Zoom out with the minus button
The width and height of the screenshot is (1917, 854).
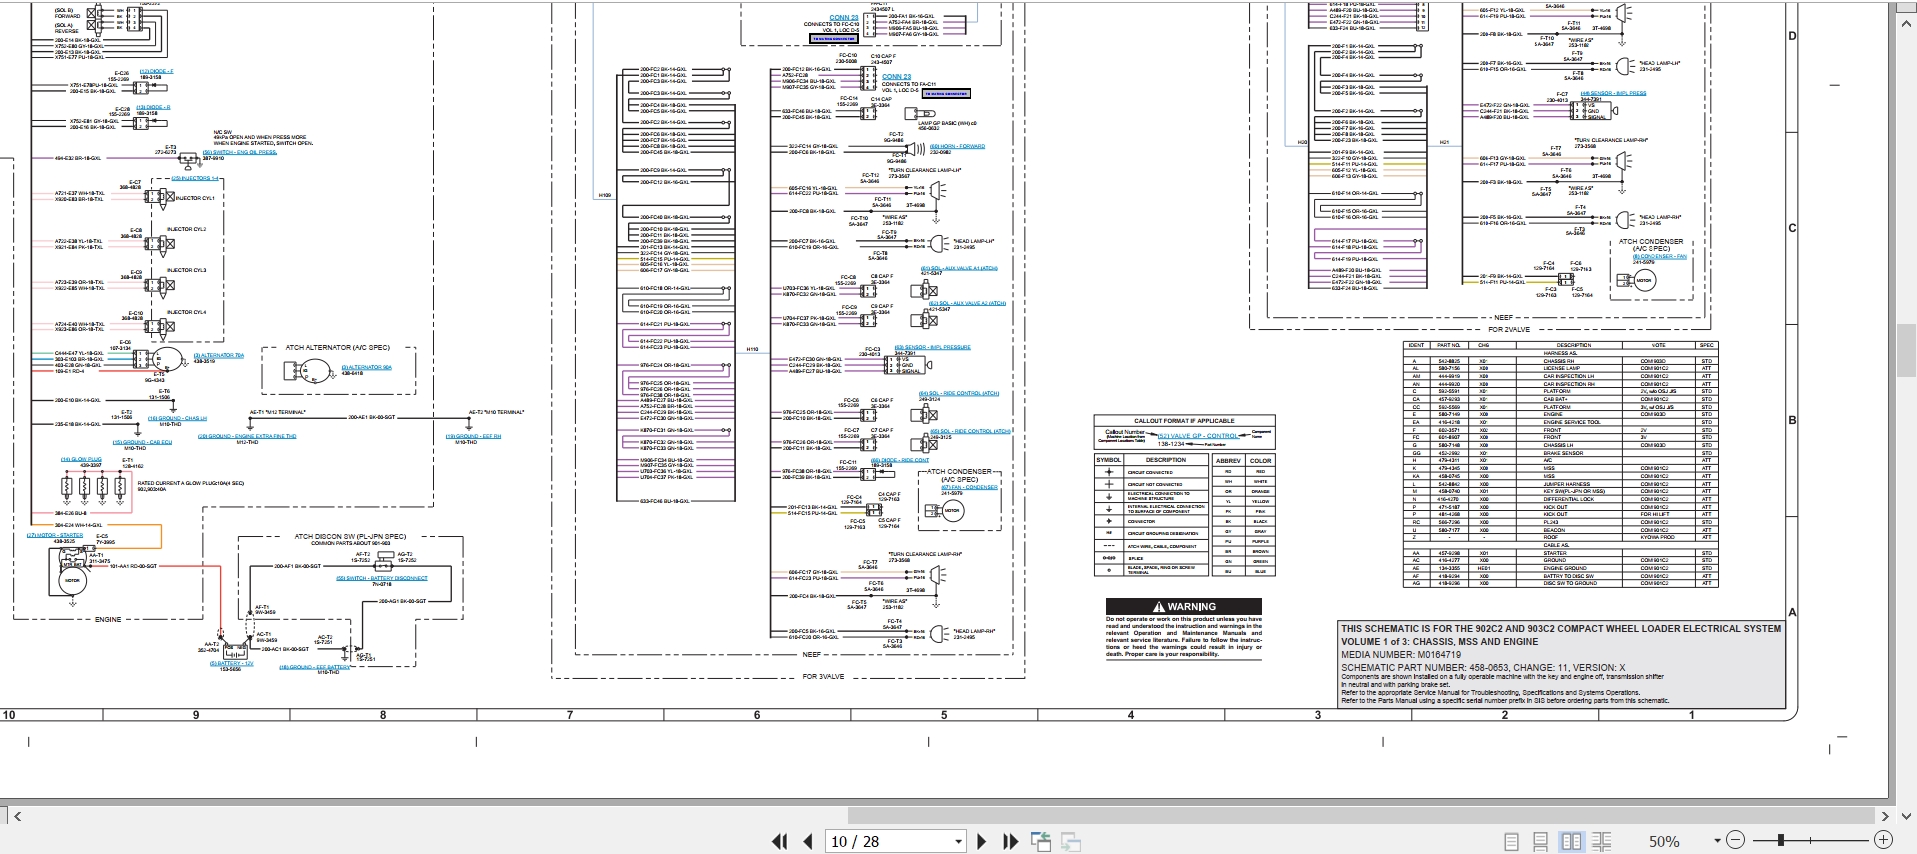click(1735, 841)
